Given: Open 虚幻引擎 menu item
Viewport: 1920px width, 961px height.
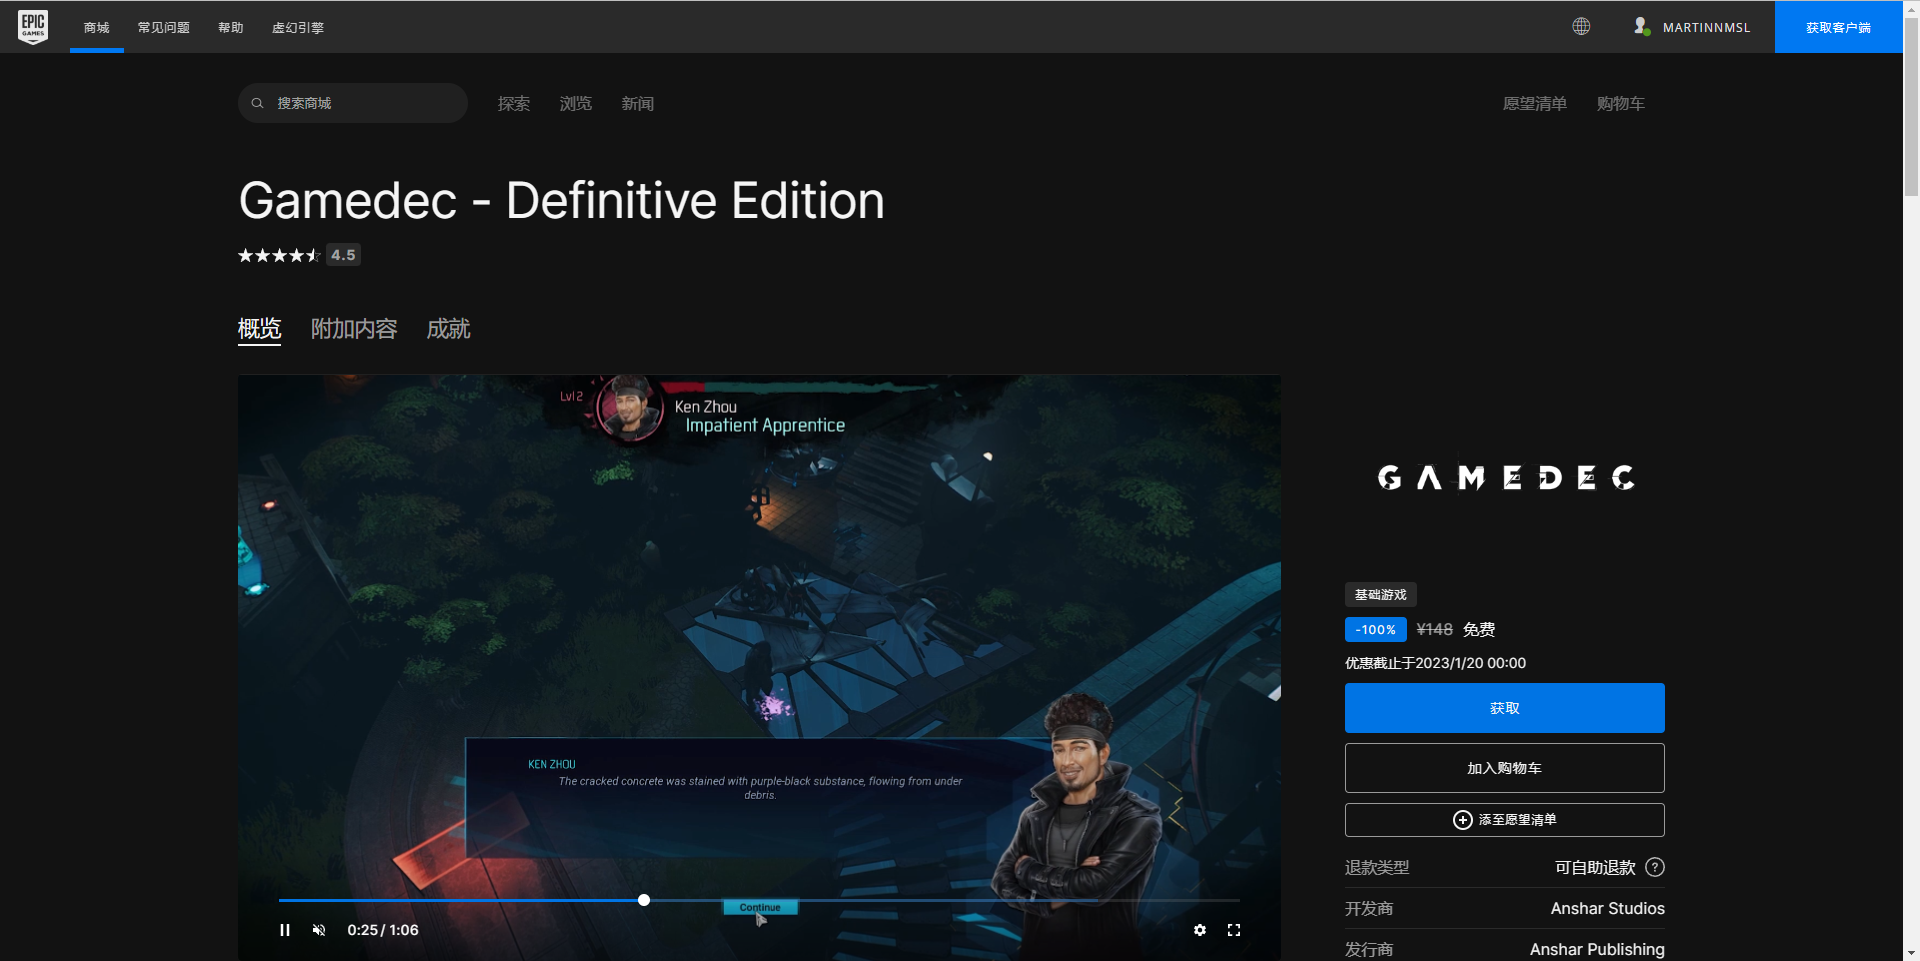Looking at the screenshot, I should point(298,27).
